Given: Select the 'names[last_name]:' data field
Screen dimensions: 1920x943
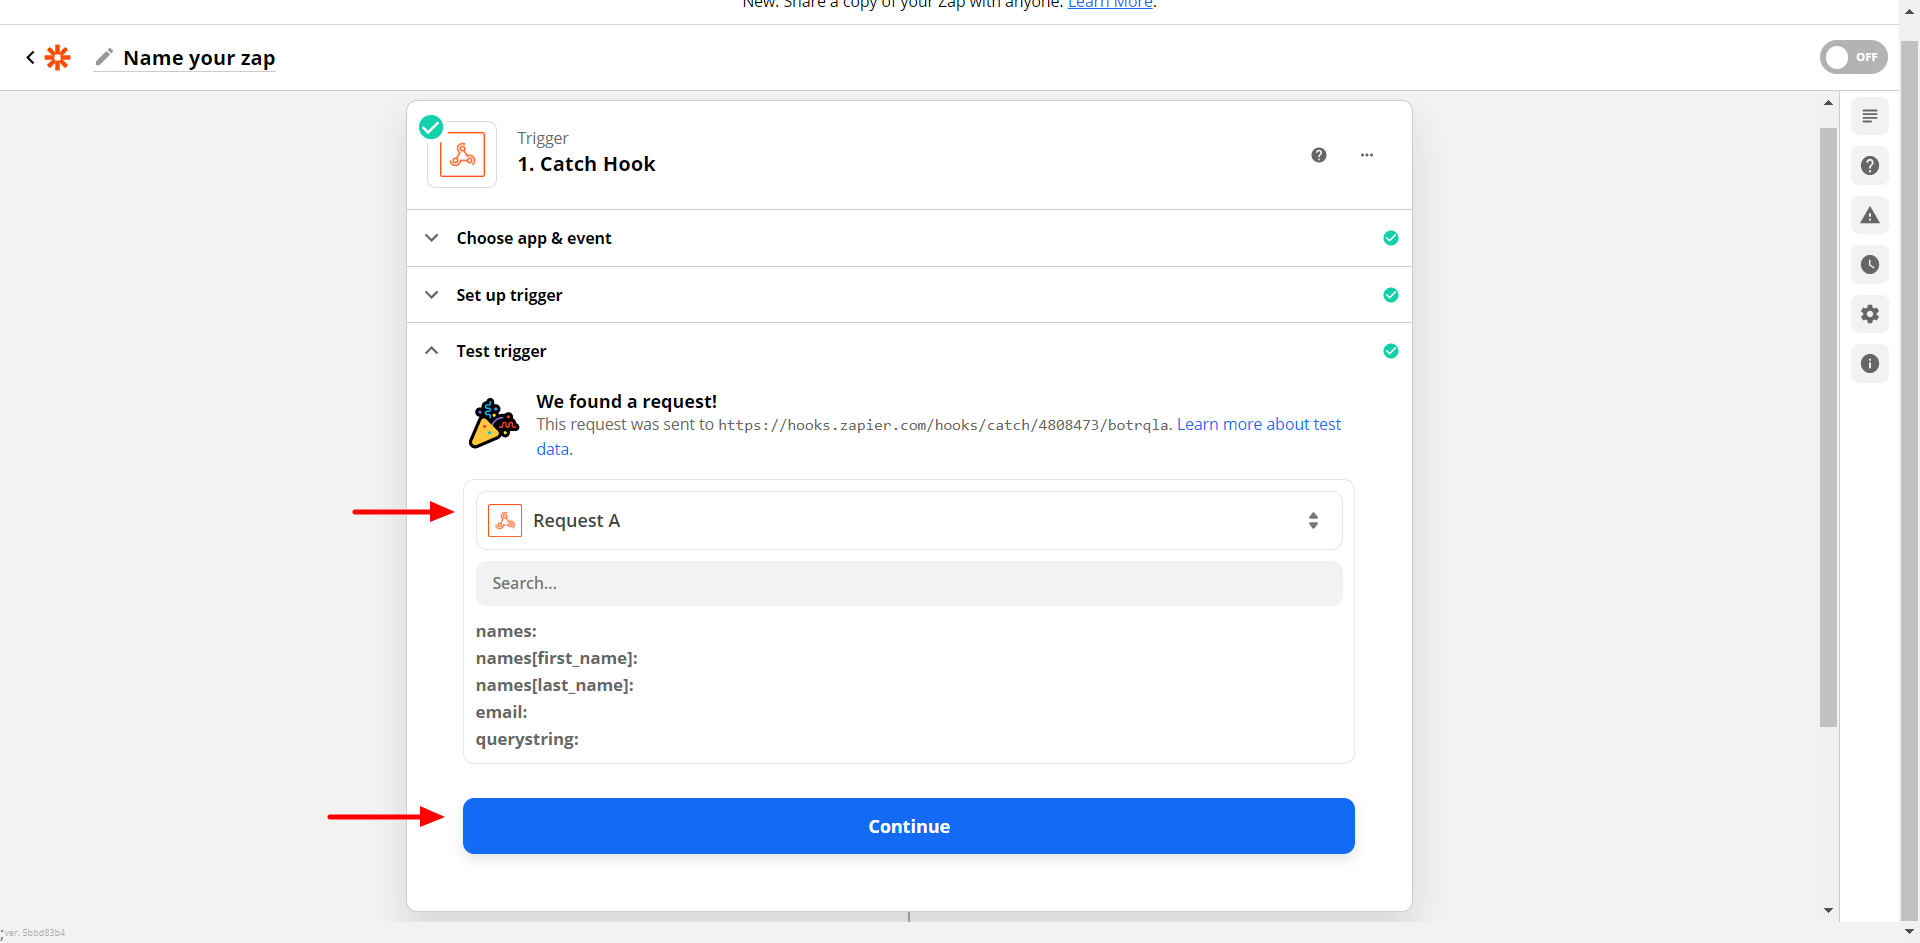Looking at the screenshot, I should [555, 685].
